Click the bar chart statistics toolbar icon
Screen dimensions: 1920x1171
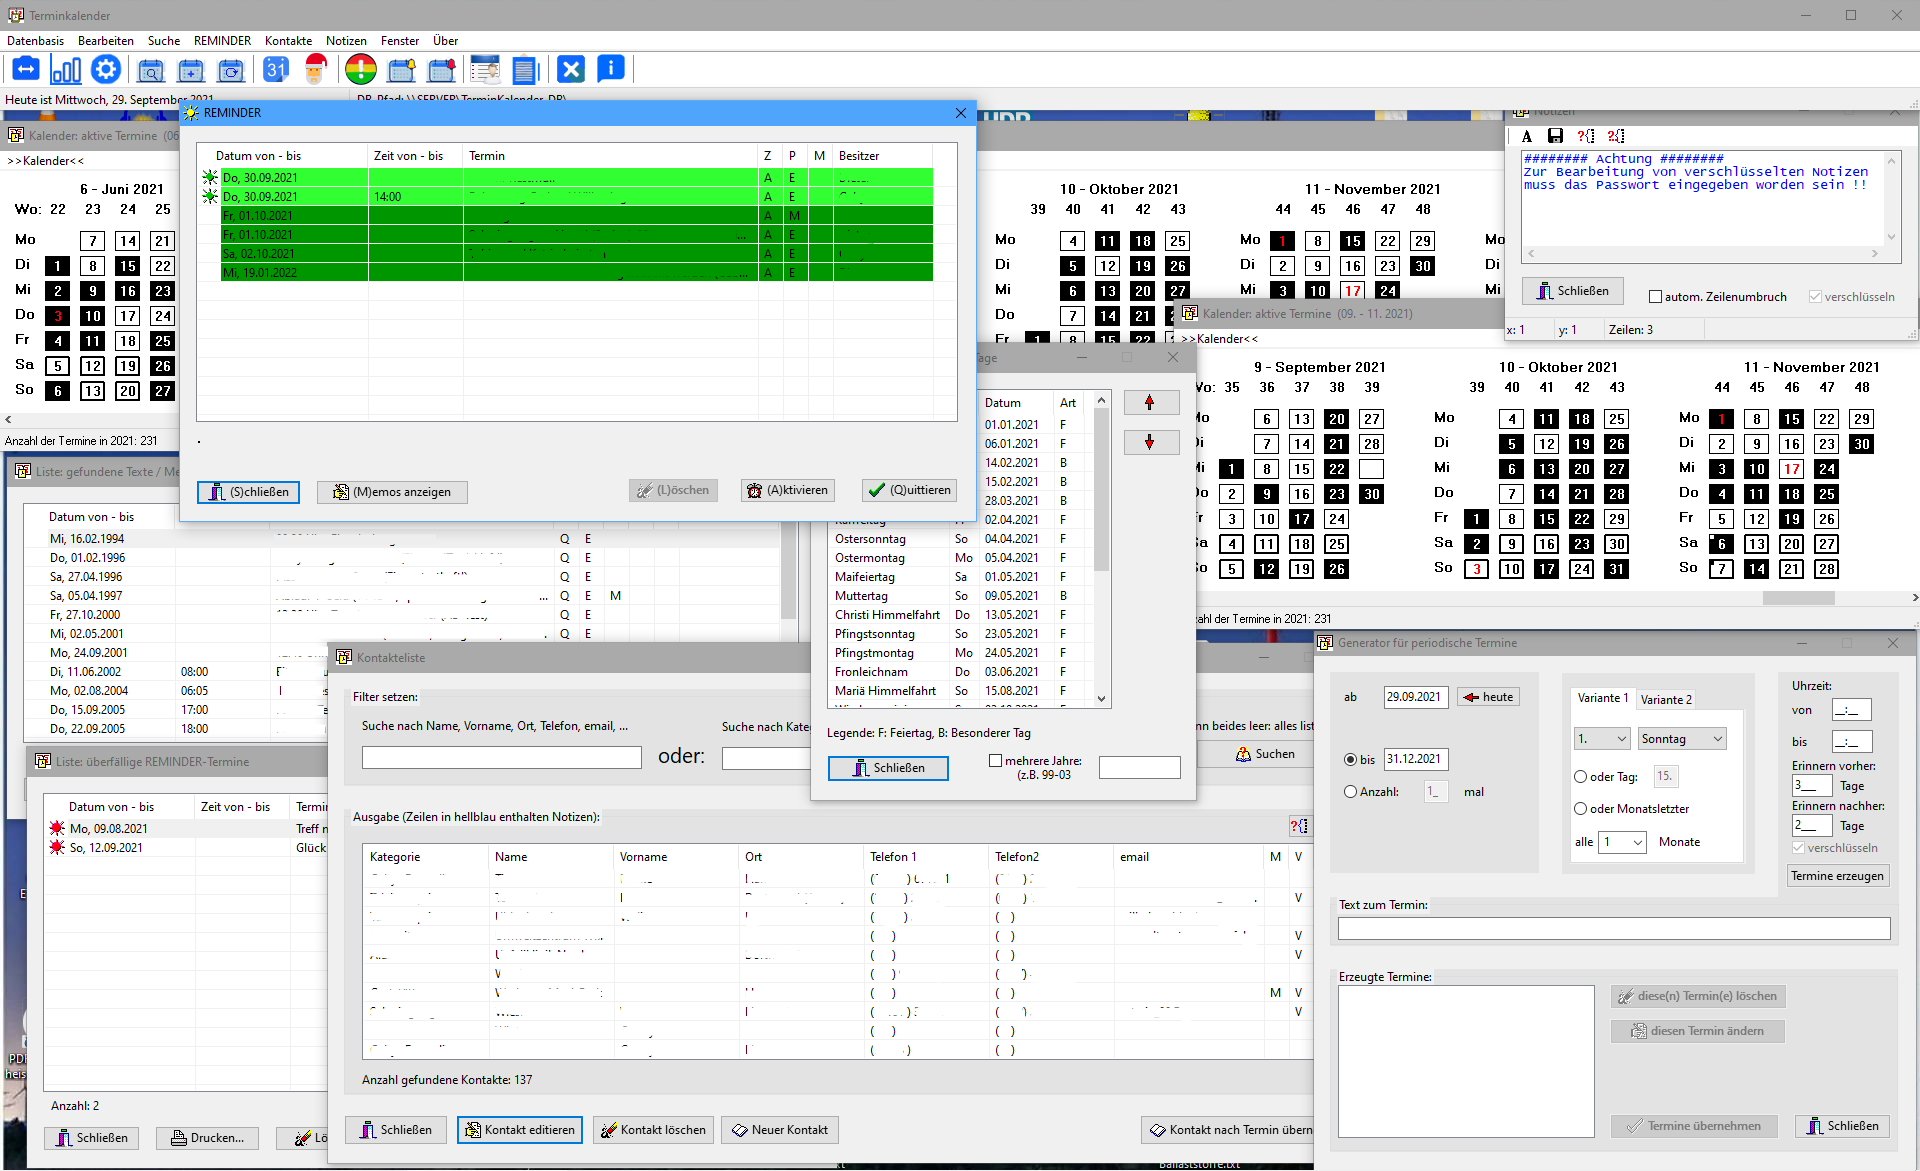[x=66, y=70]
